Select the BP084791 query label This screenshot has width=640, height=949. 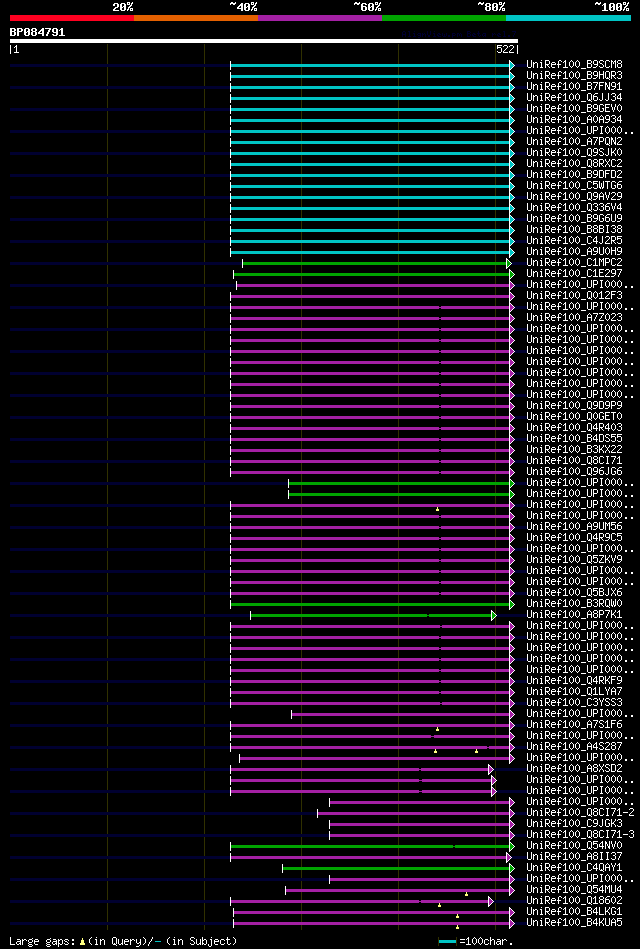point(38,32)
